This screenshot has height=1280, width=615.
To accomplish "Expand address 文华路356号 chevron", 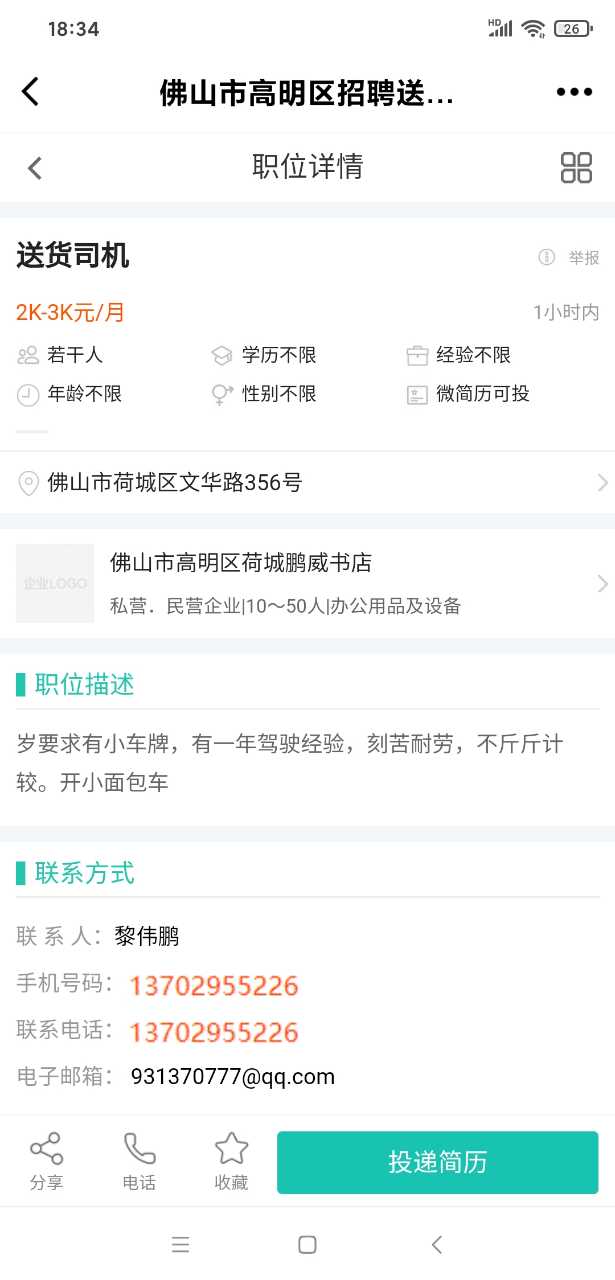I will click(602, 484).
